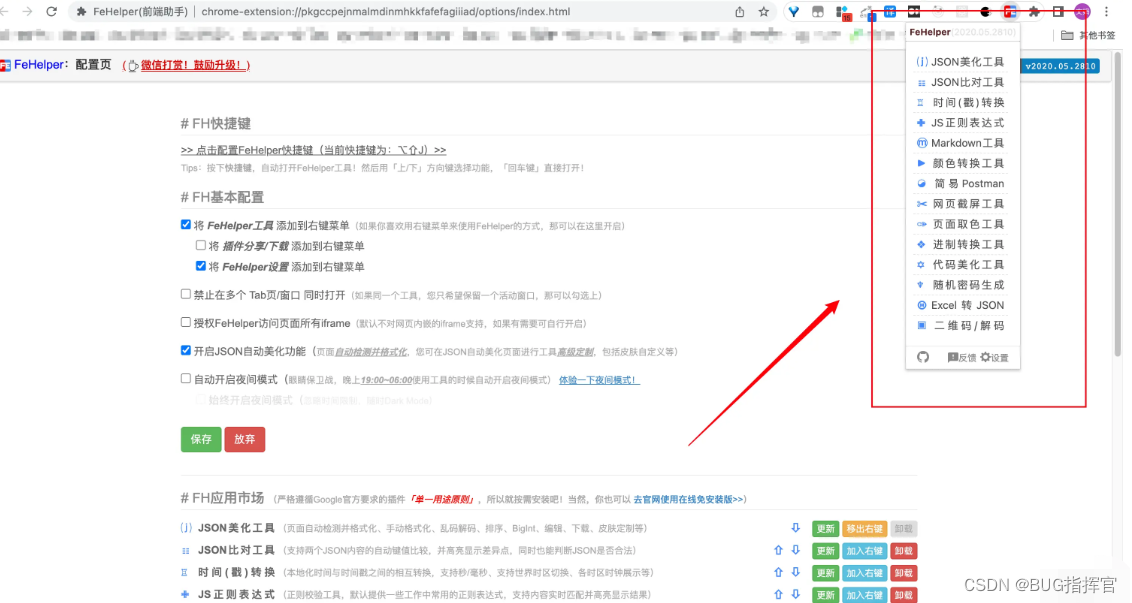Image resolution: width=1132 pixels, height=603 pixels.
Task: Select Excel转JSON in FeHelper popup
Action: click(961, 305)
